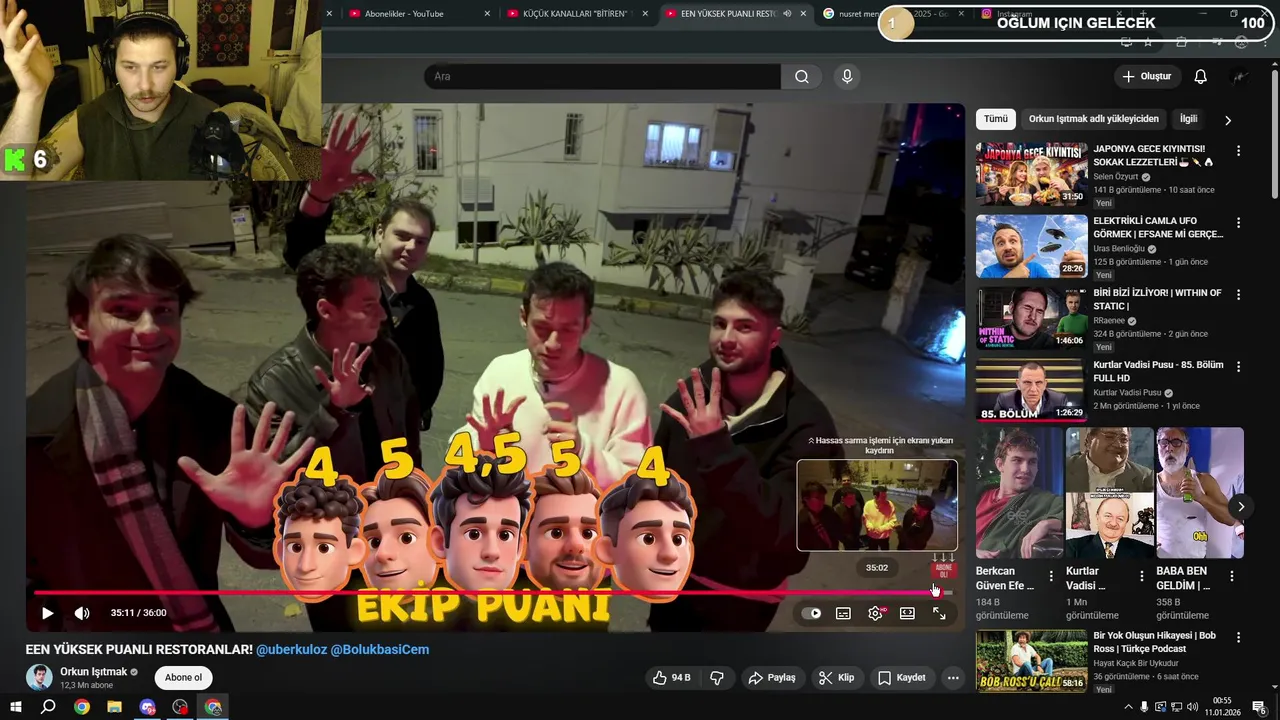
Task: Focus the 'Ara' search field
Action: coord(602,77)
